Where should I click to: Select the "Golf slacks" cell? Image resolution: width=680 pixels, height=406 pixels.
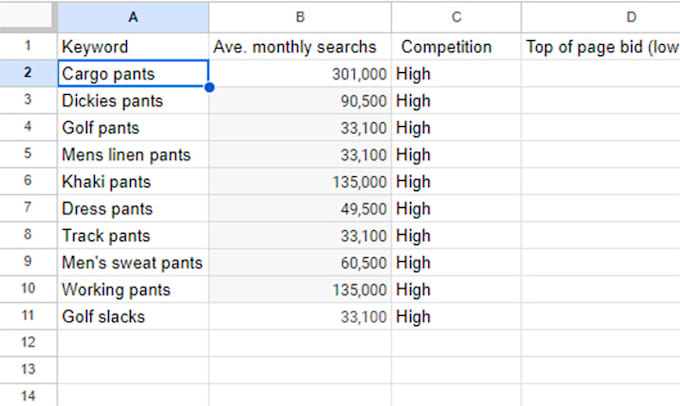pyautogui.click(x=133, y=316)
